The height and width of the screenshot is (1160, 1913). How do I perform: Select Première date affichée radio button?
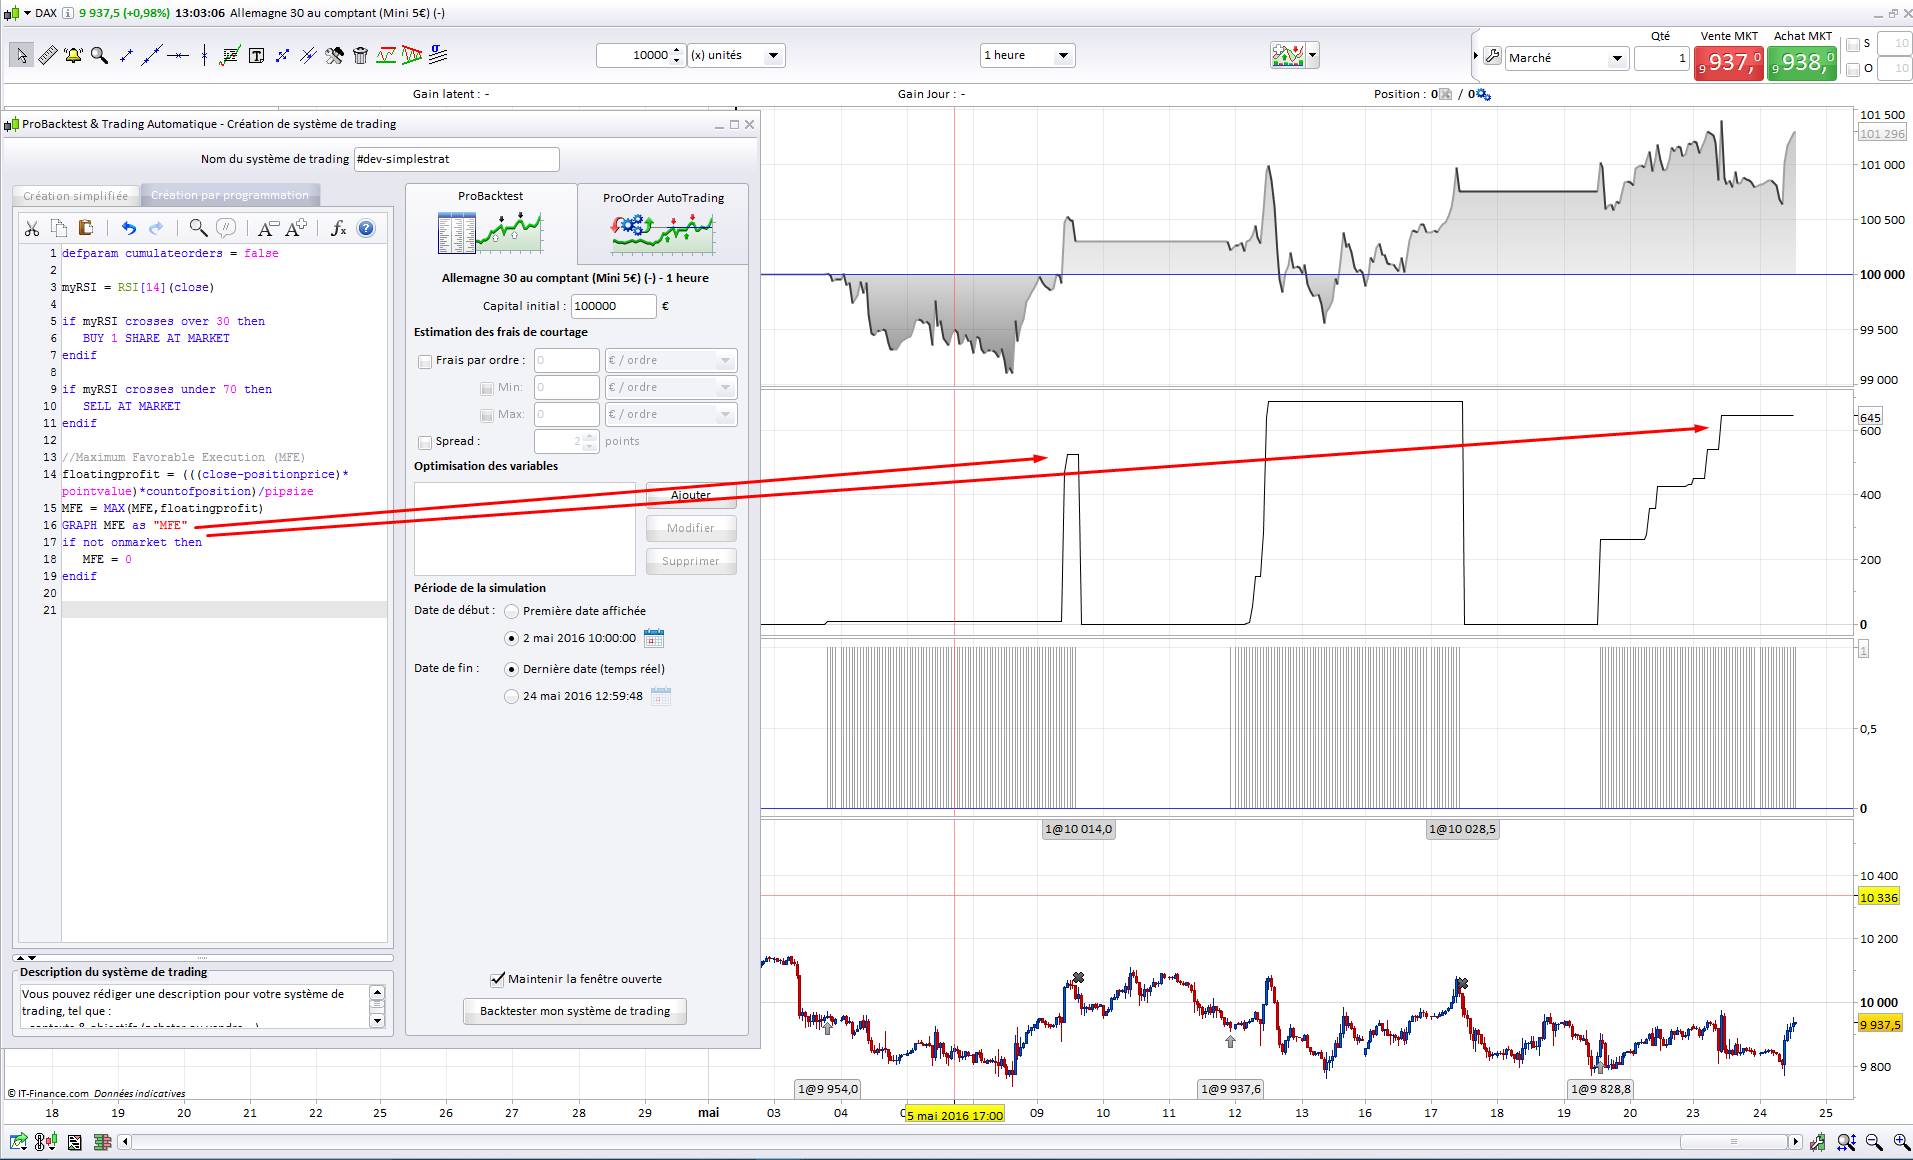pos(512,611)
